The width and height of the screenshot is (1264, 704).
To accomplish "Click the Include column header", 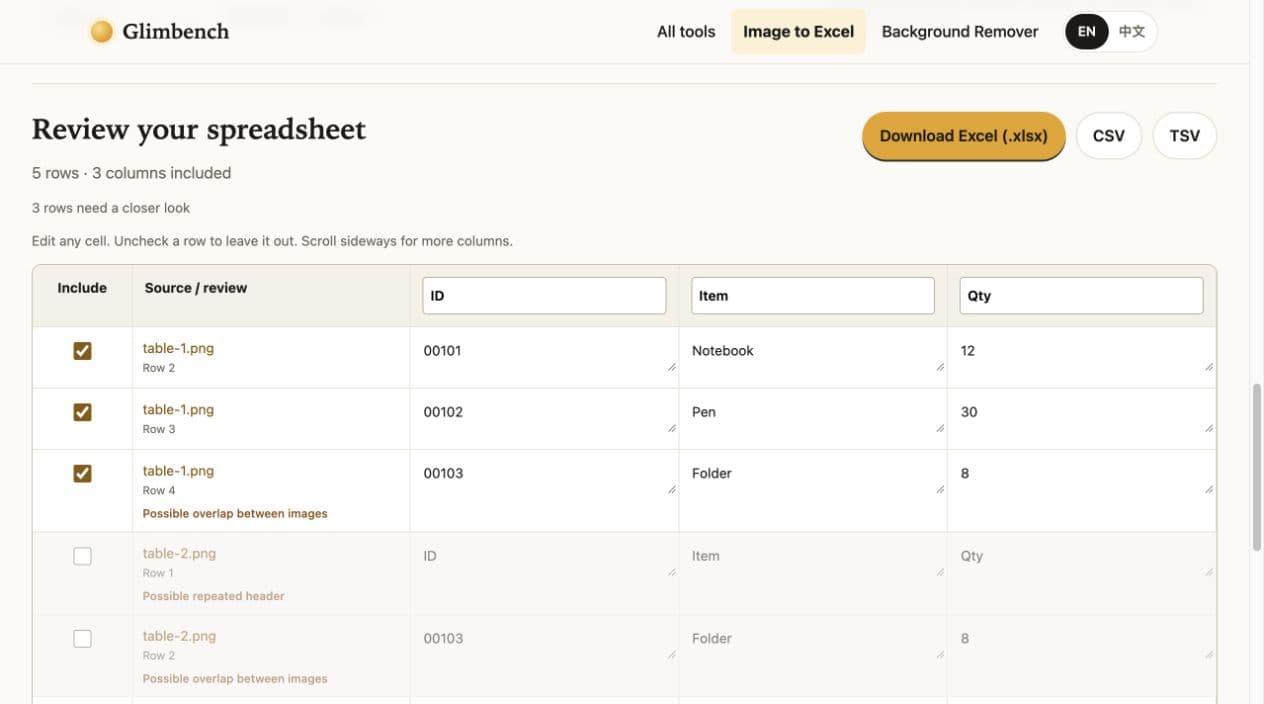I will coord(82,288).
